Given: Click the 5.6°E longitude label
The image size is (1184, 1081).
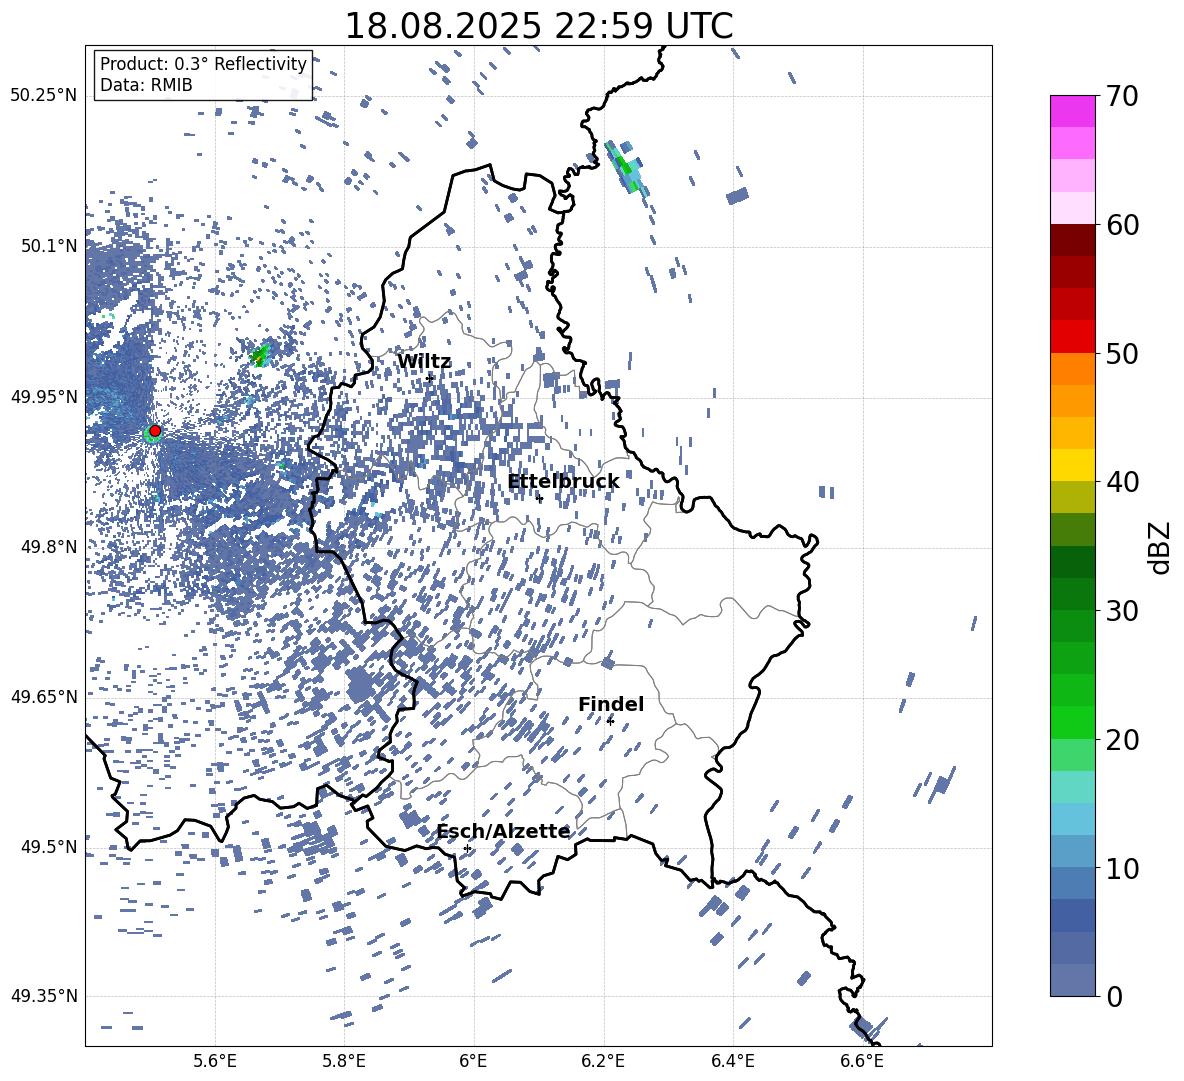Looking at the screenshot, I should tap(215, 1061).
